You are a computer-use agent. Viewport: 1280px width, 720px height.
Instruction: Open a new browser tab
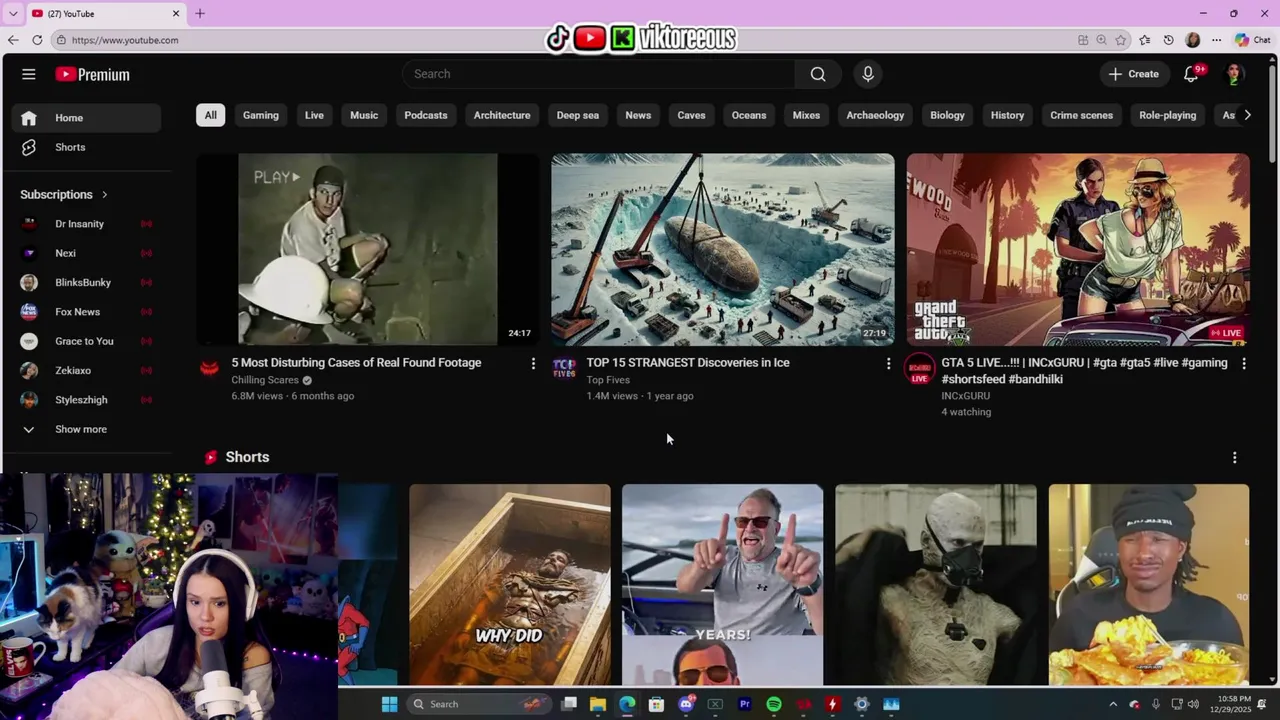pos(200,13)
